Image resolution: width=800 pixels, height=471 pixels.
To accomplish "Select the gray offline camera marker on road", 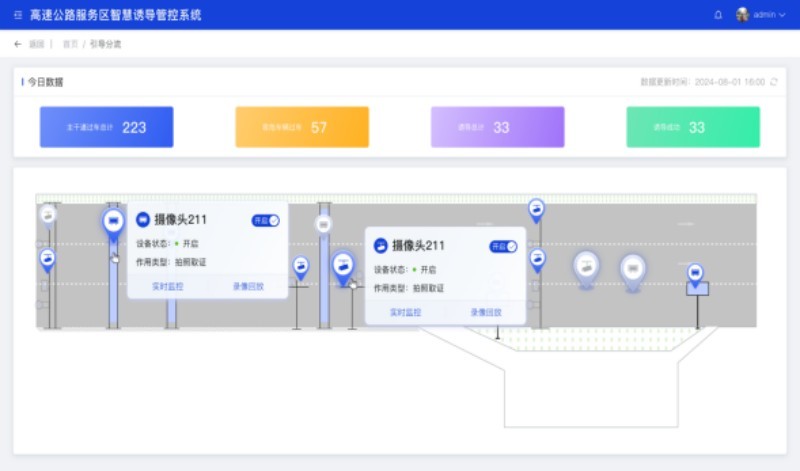I will 586,265.
